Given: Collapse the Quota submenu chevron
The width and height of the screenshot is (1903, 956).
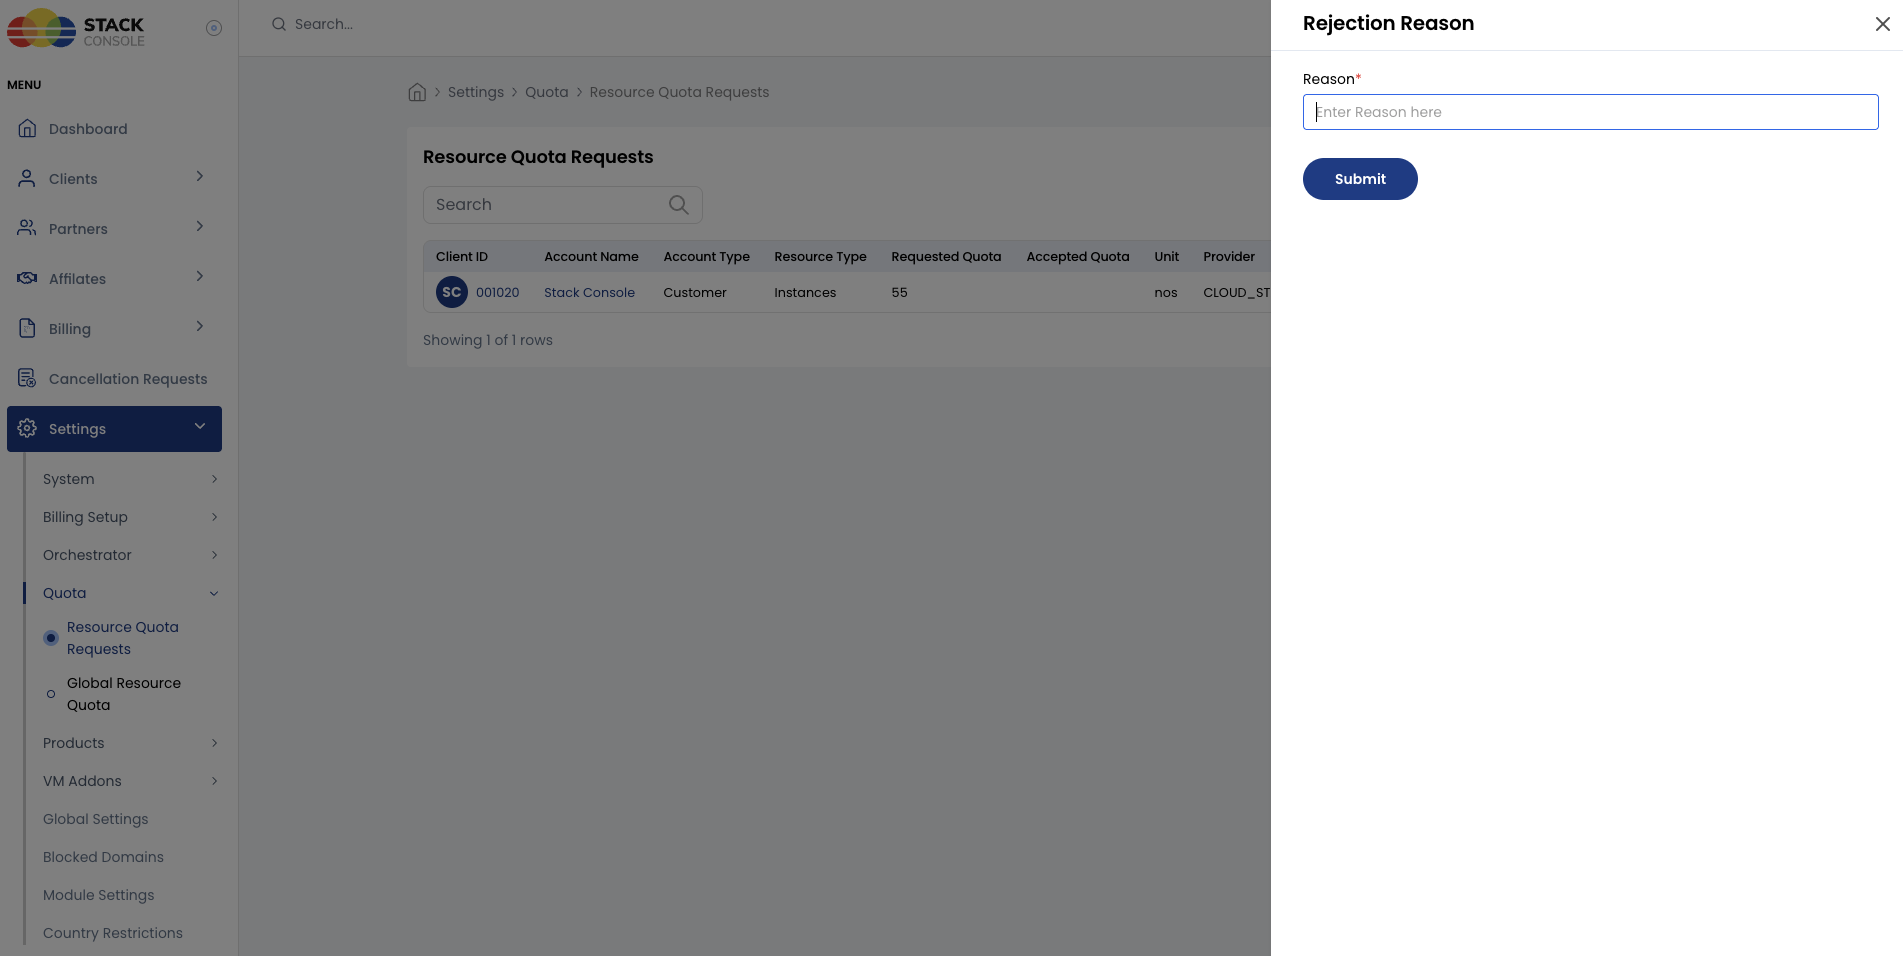Looking at the screenshot, I should coord(214,593).
